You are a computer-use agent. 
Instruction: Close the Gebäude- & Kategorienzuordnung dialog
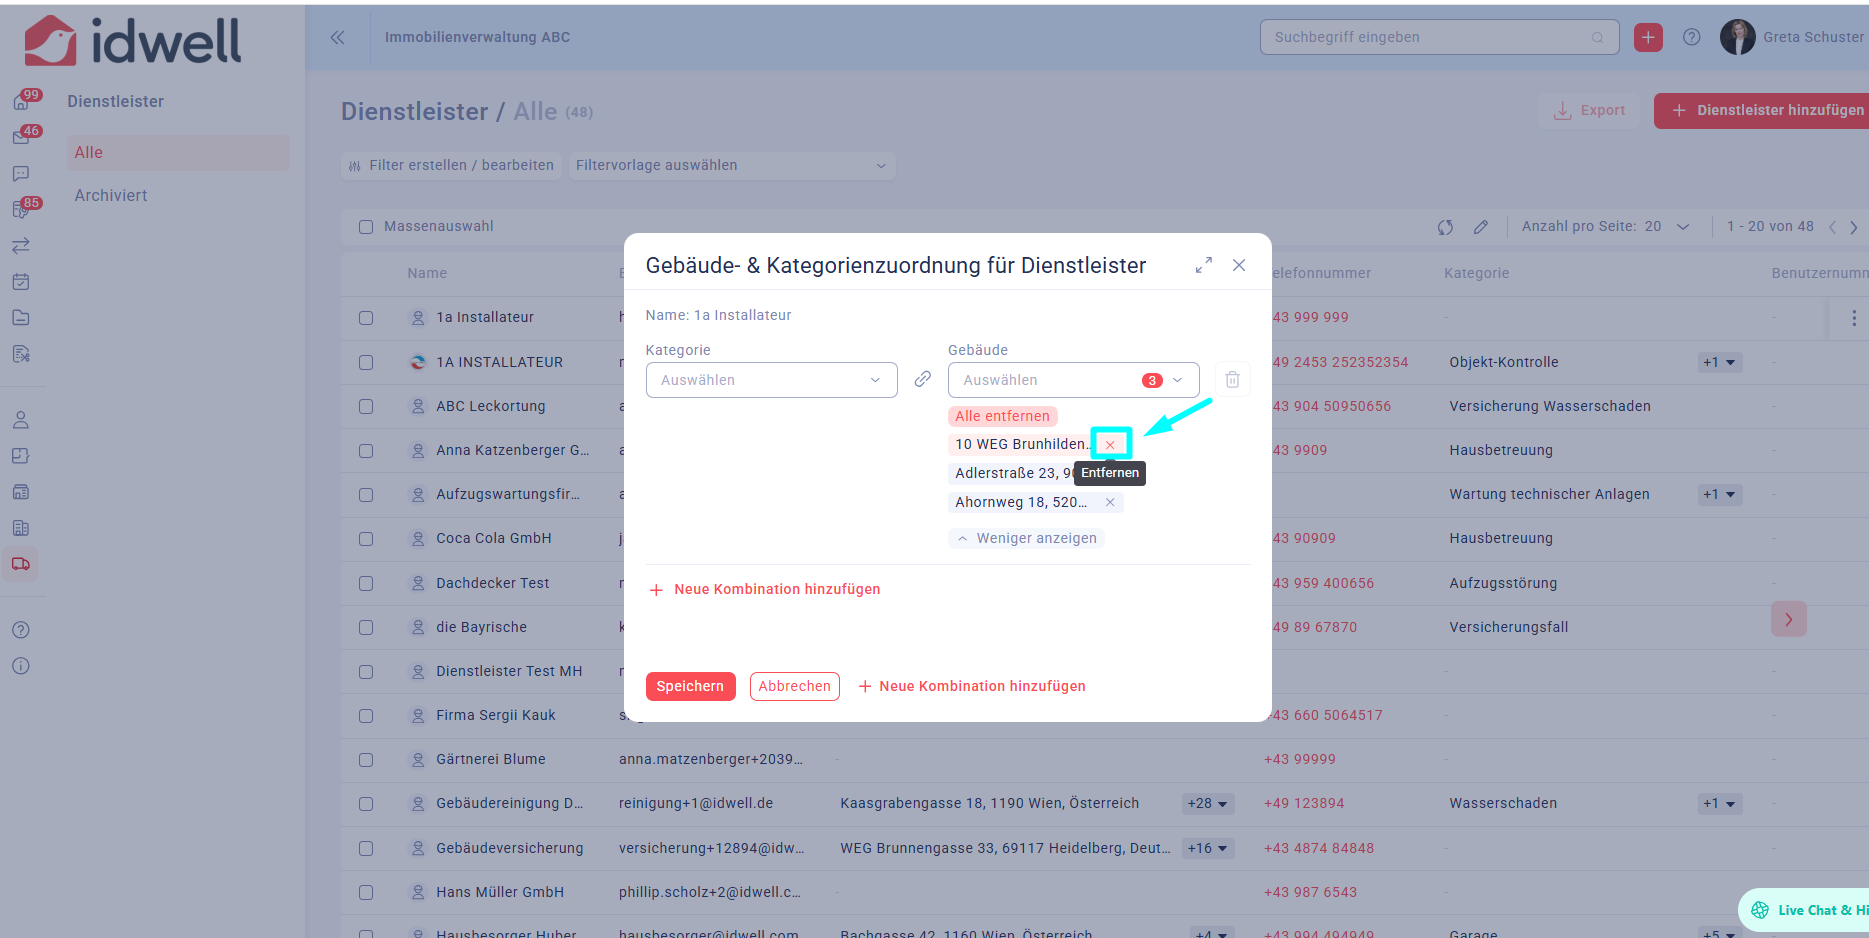point(1239,265)
